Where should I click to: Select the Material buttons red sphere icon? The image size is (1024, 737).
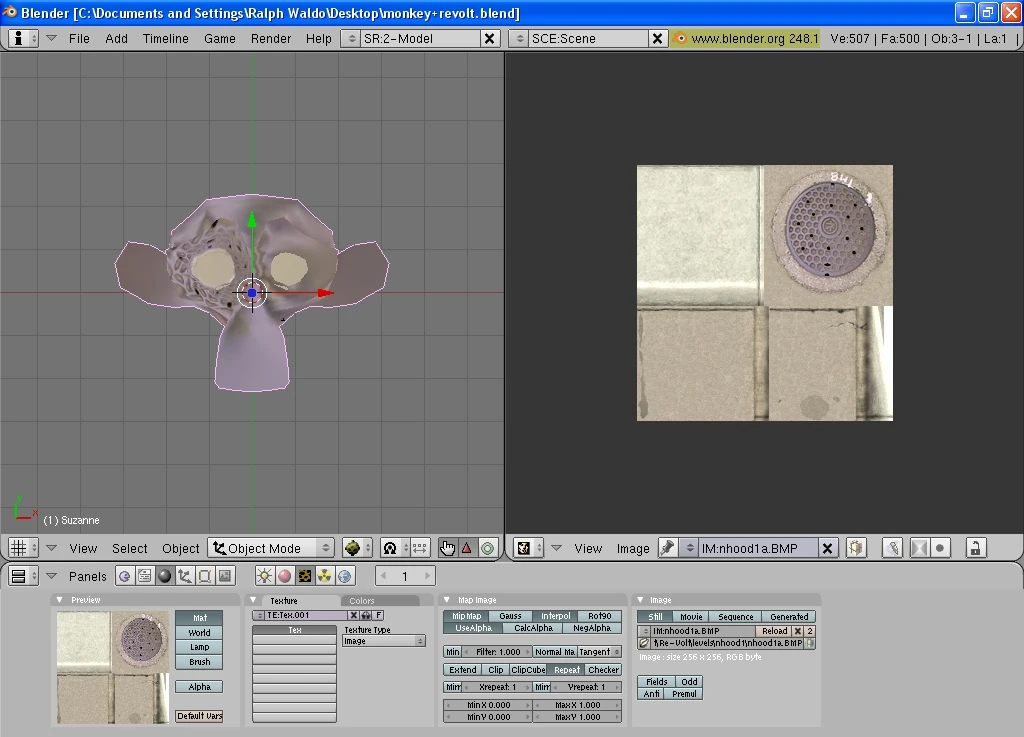coord(285,576)
